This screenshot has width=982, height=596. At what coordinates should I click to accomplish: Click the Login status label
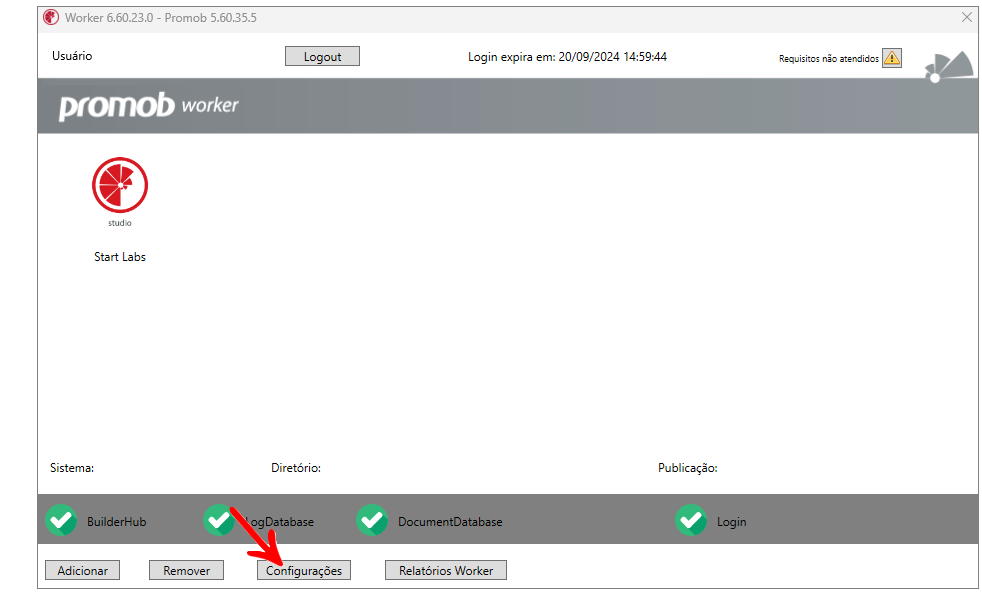tap(731, 522)
